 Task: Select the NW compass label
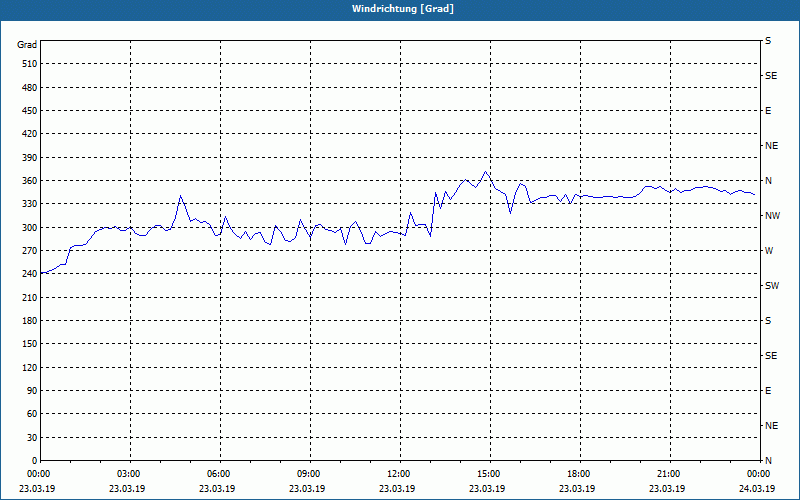(772, 216)
